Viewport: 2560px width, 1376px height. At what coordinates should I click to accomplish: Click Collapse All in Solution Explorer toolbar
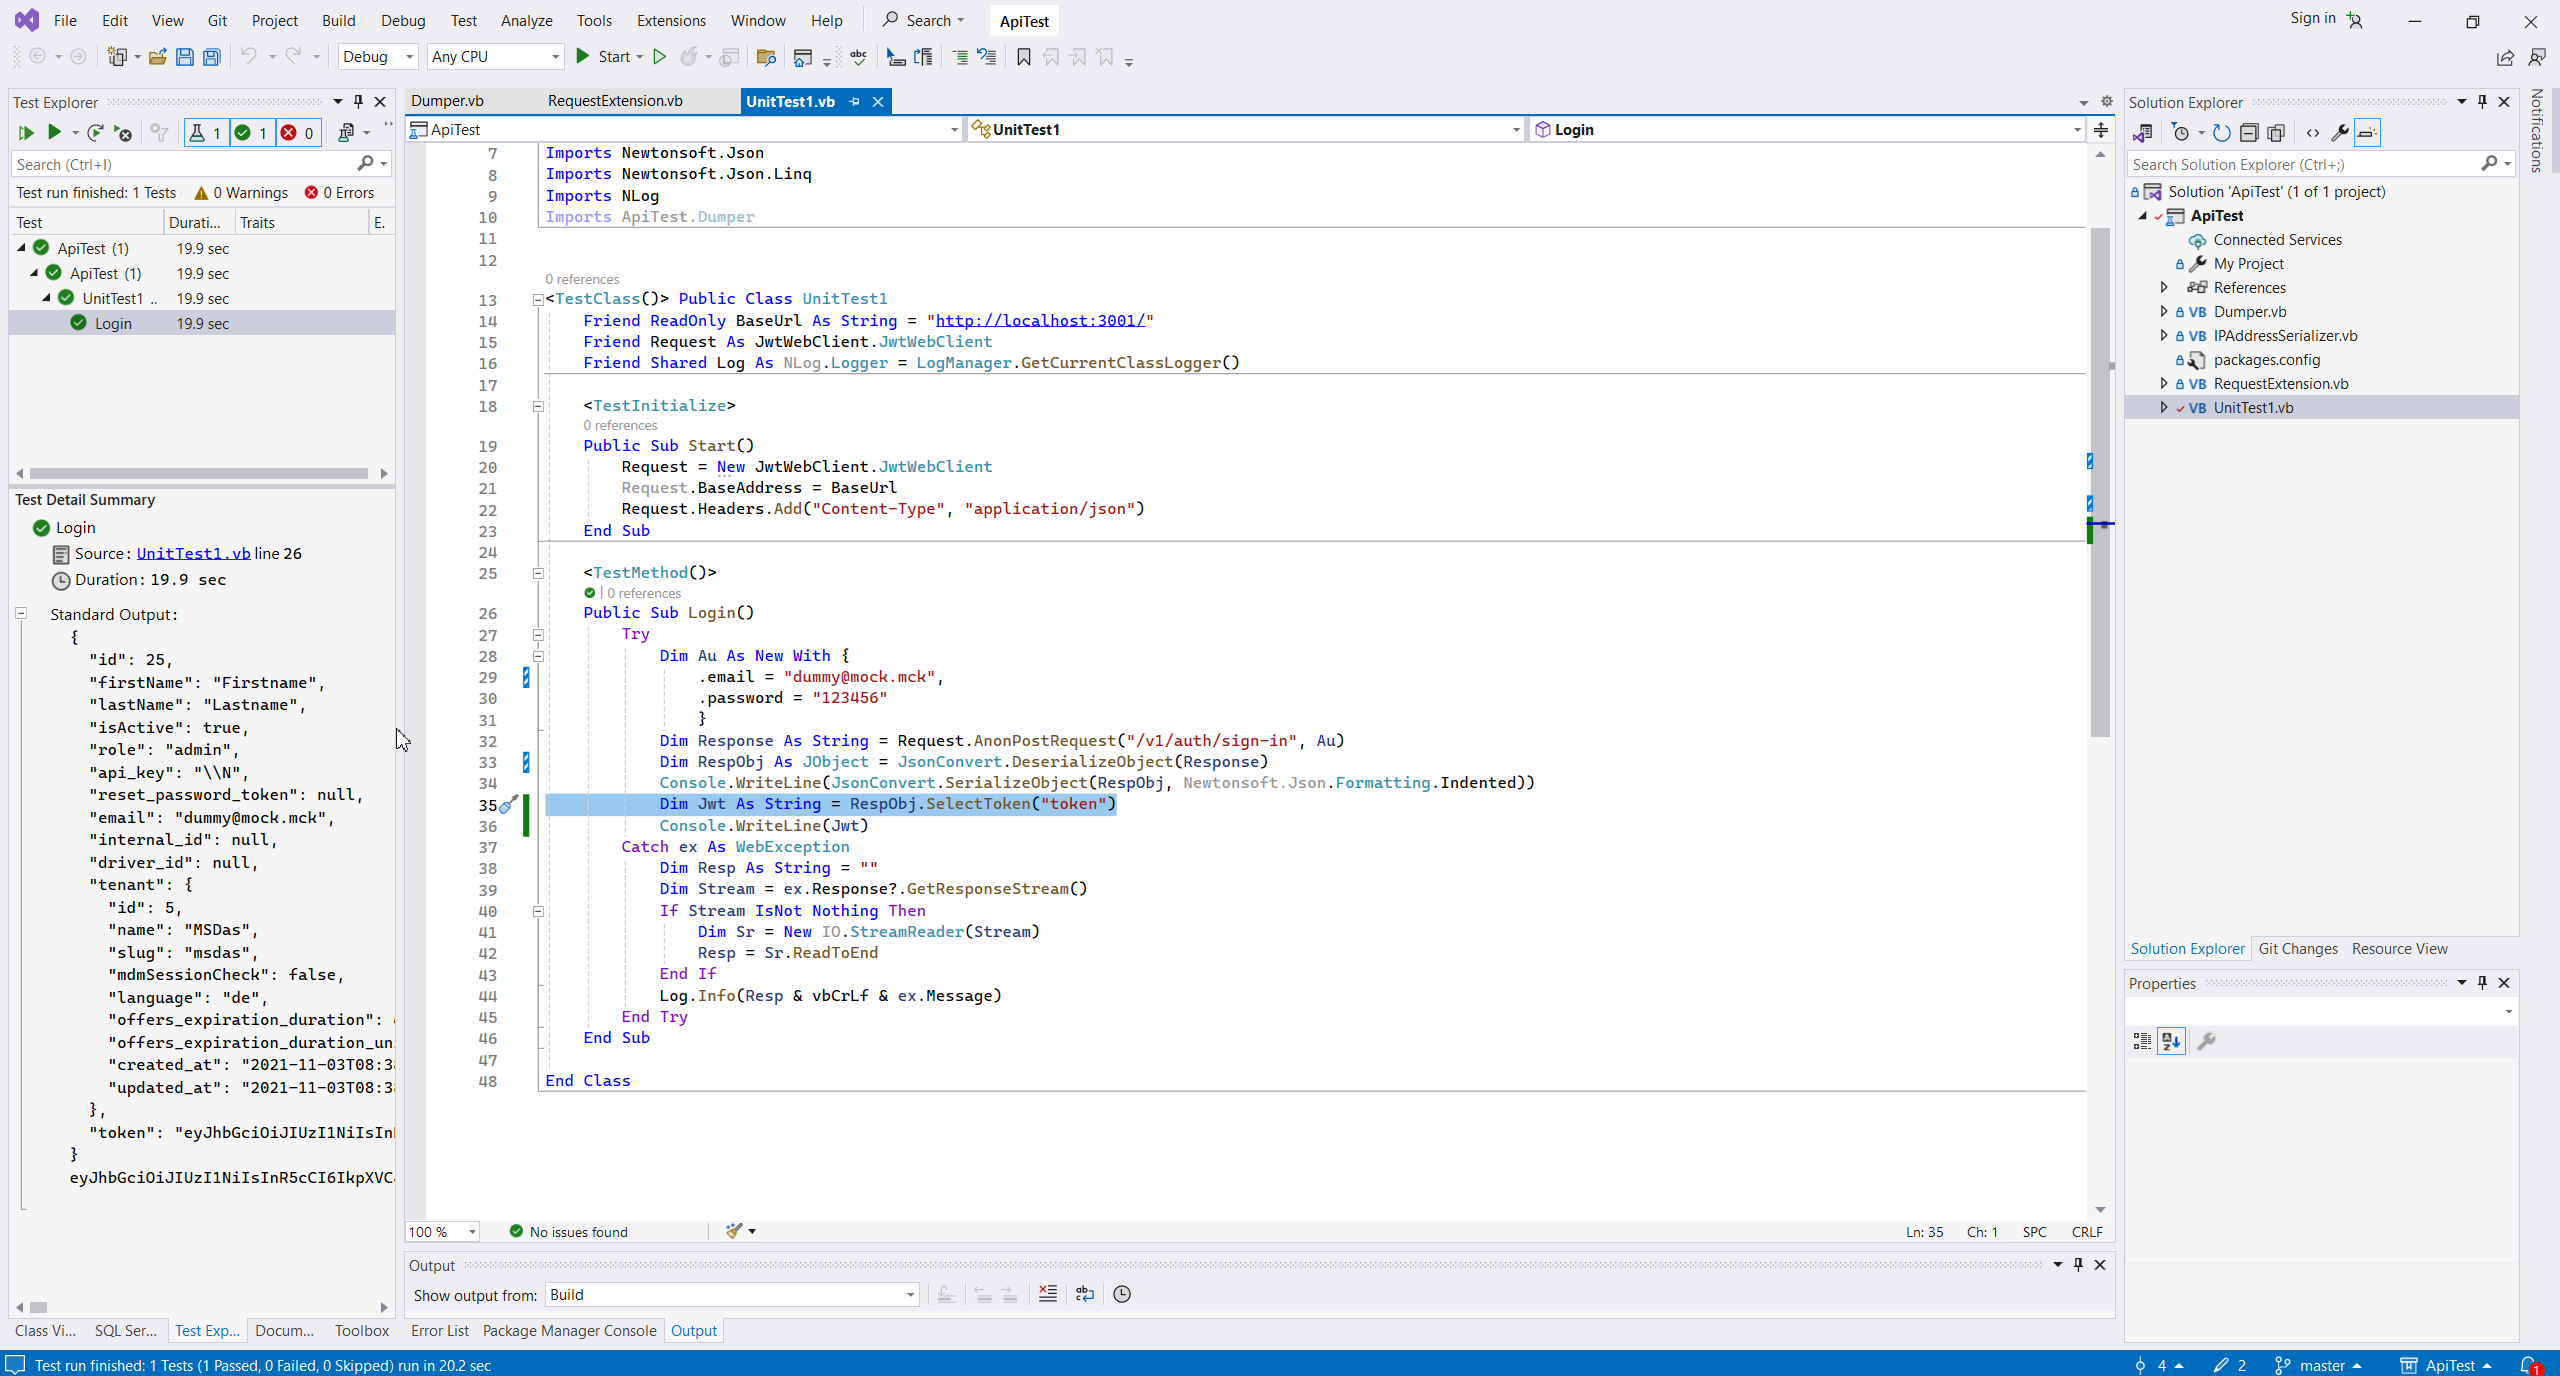pos(2249,132)
